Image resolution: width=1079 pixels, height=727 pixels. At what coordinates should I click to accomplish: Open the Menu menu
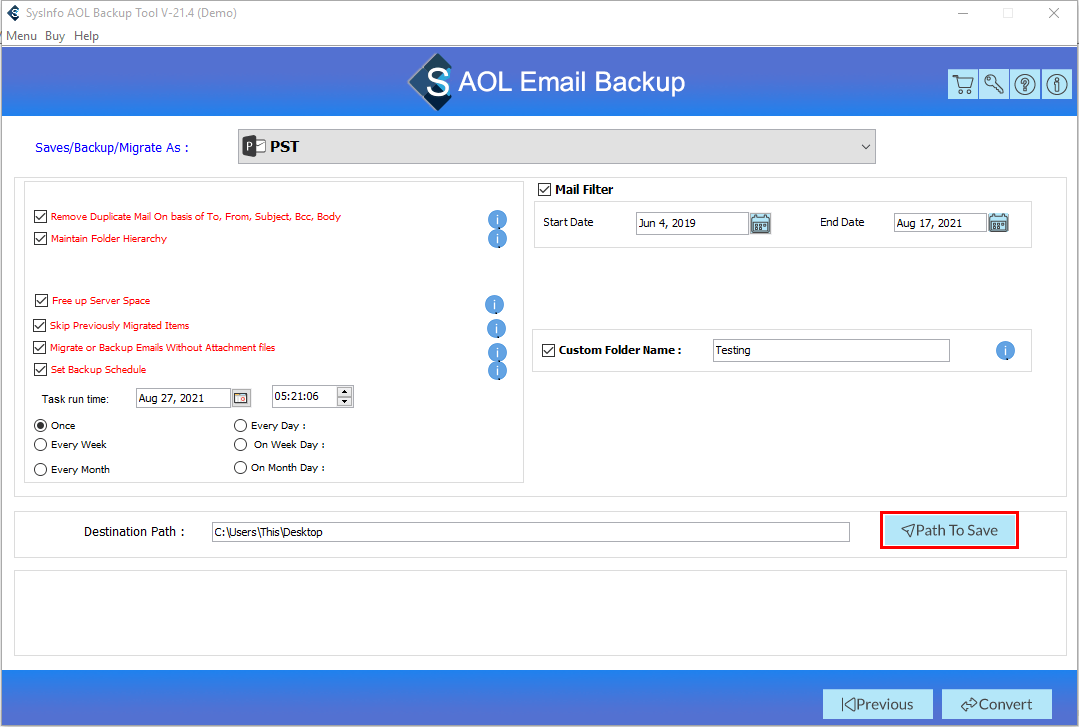point(21,36)
